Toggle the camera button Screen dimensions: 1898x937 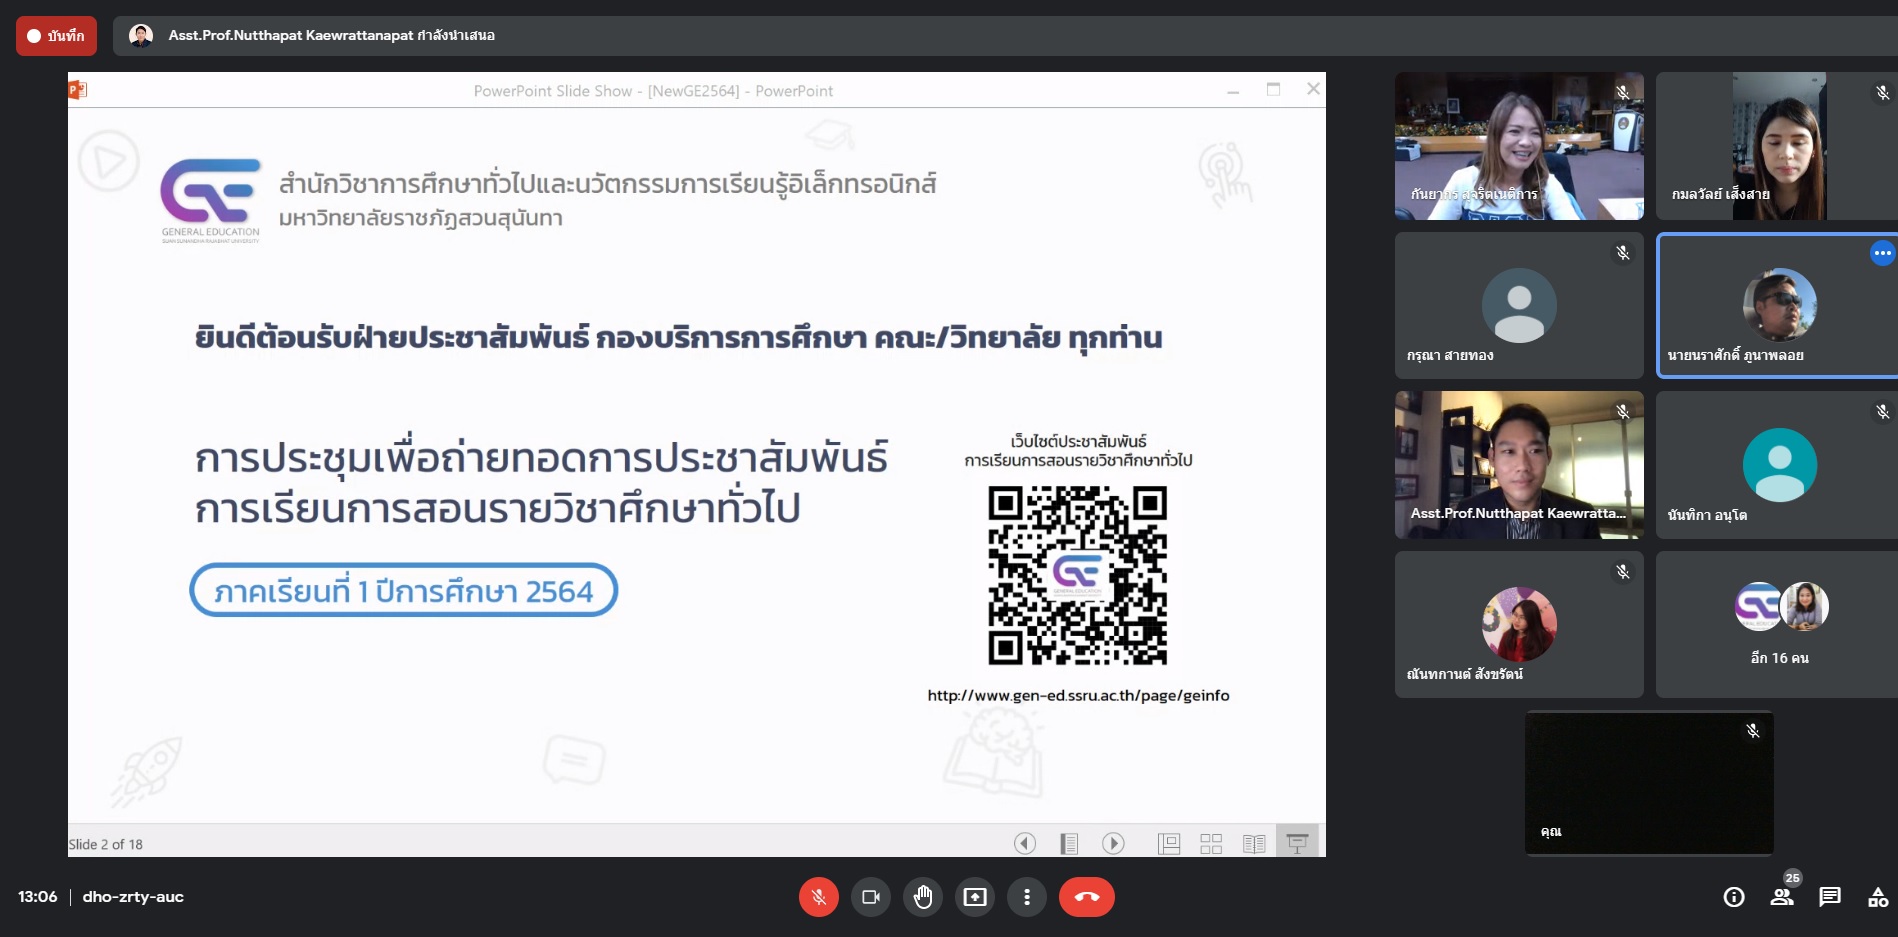(870, 897)
